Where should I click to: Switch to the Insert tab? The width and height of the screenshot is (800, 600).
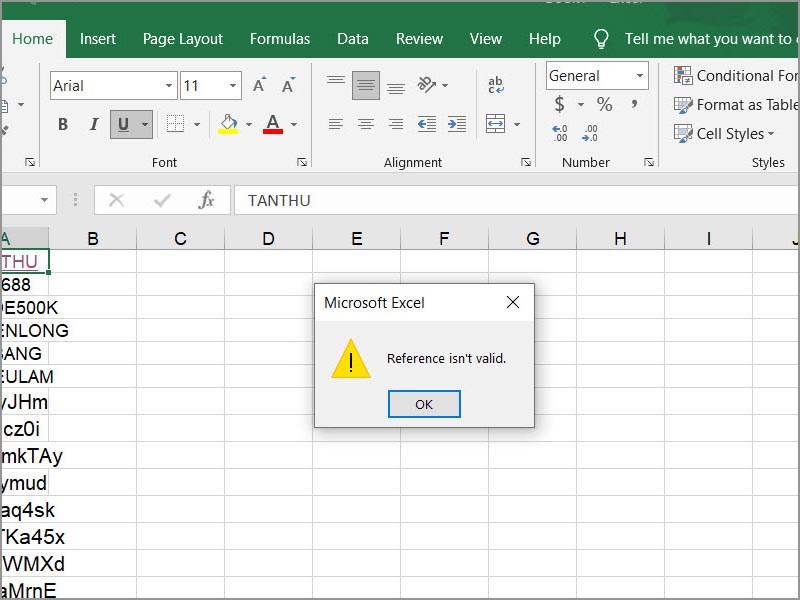98,39
